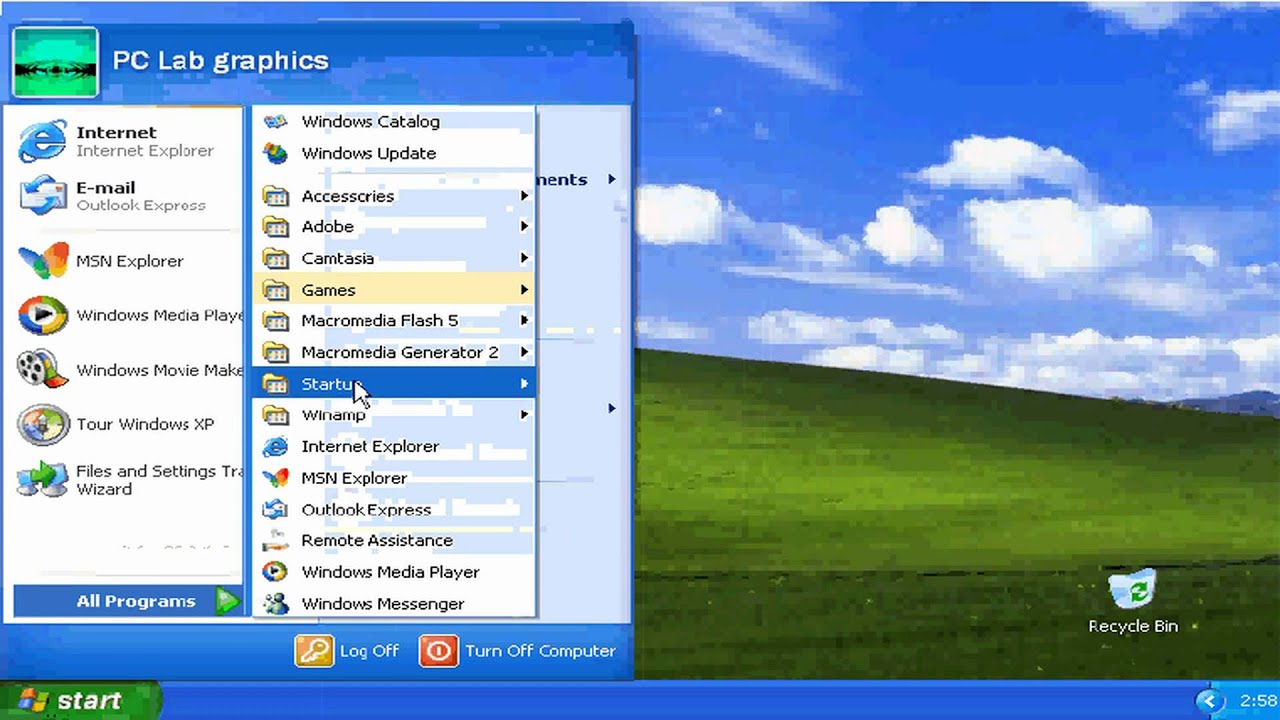
Task: Click Windows Media Player icon in programs list
Action: 275,572
